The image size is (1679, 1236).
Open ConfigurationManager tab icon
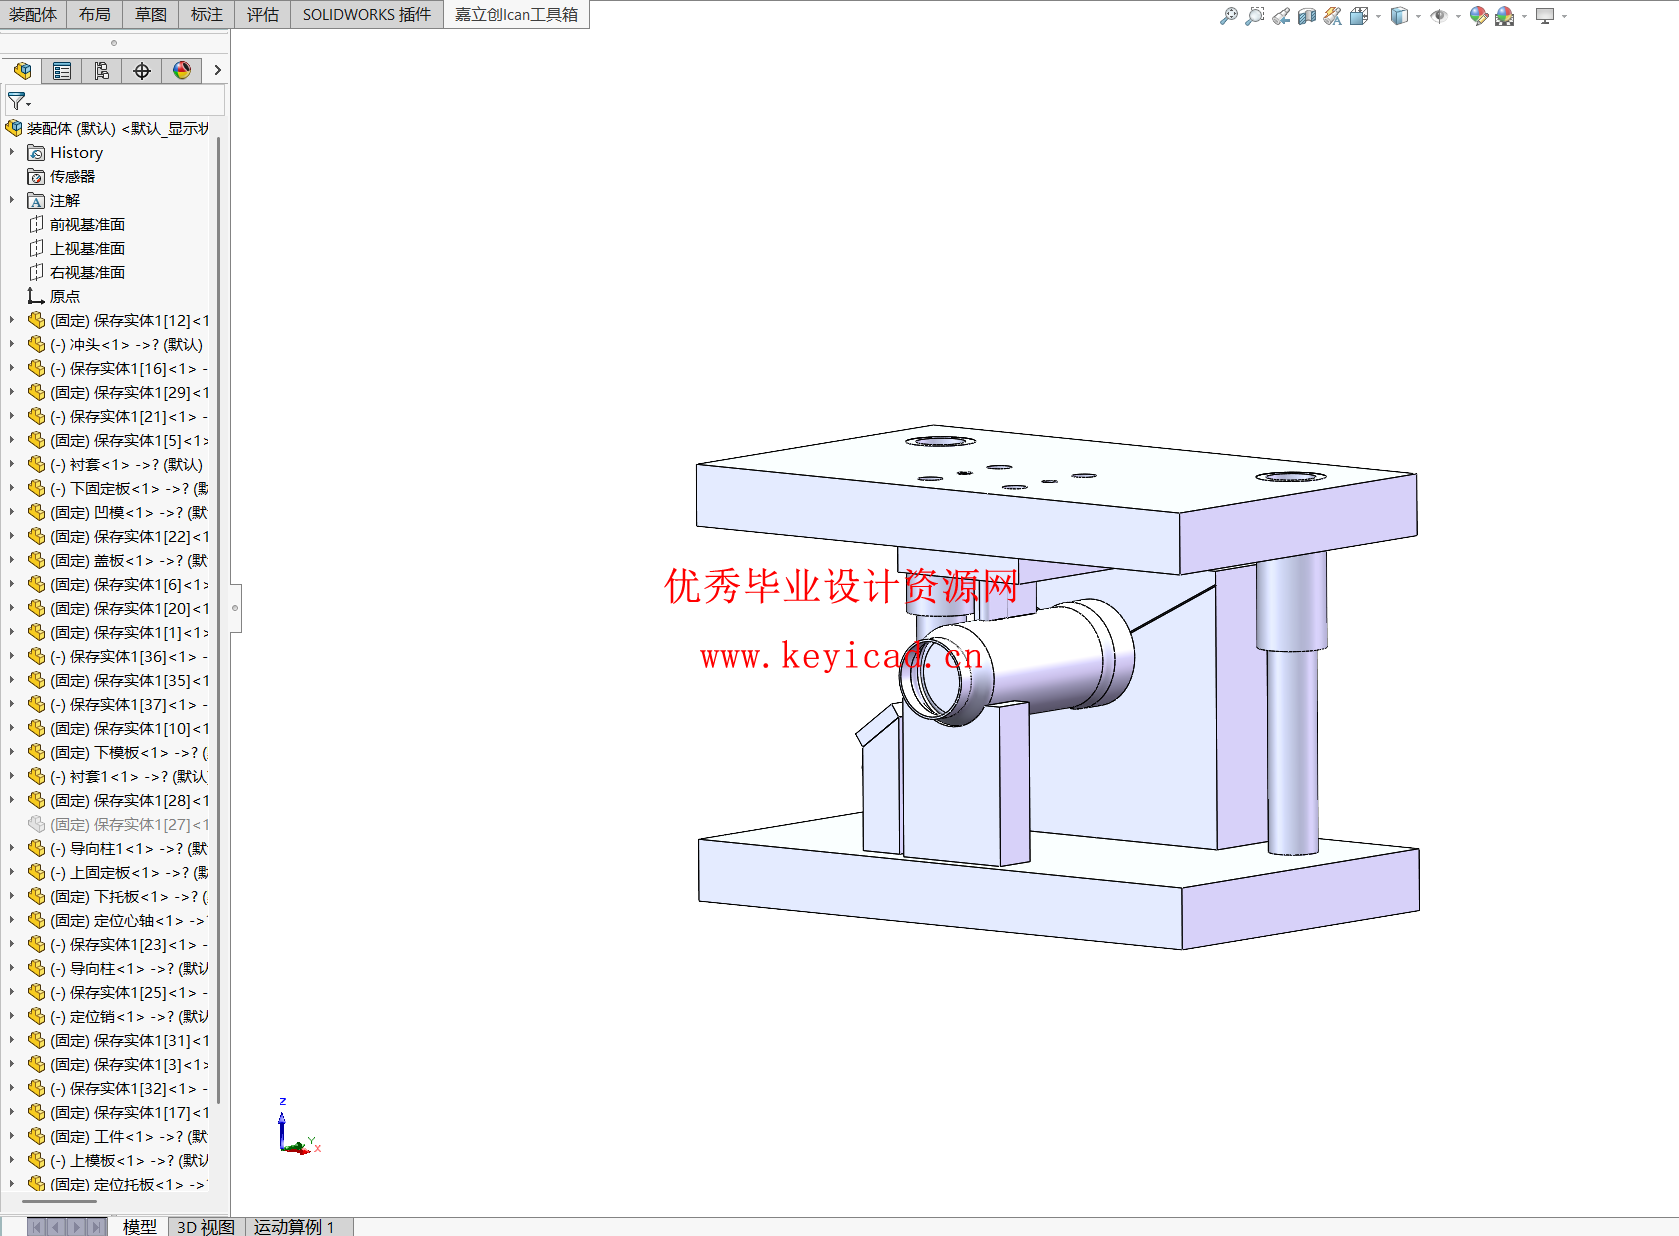tap(102, 71)
